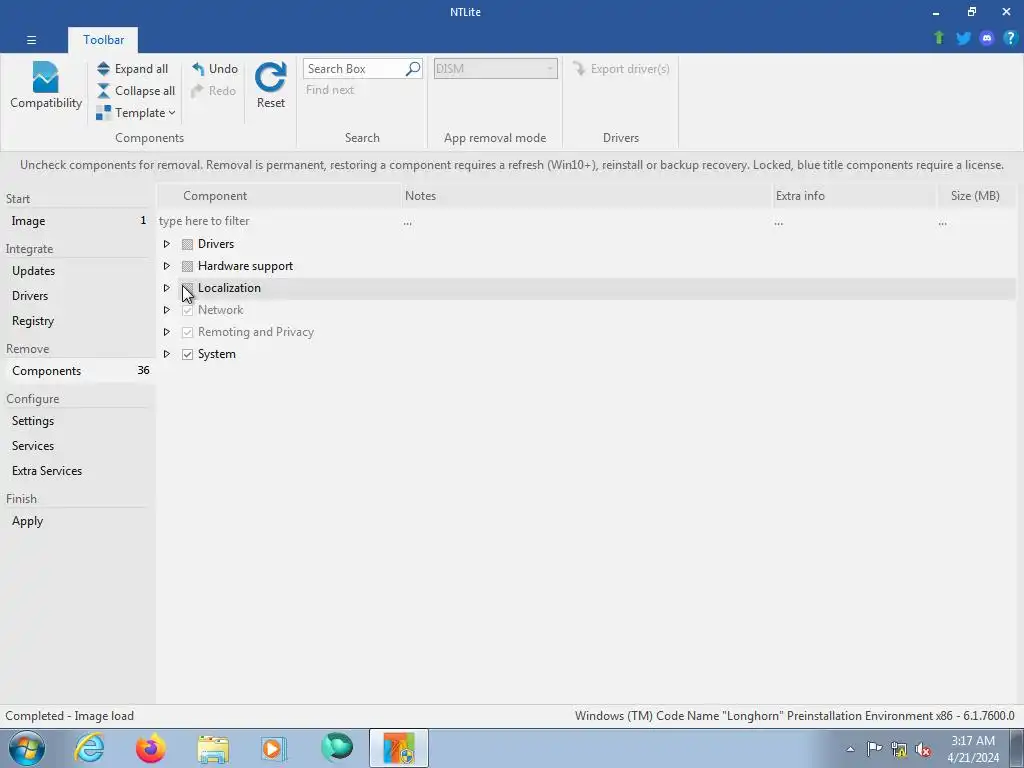Image resolution: width=1024 pixels, height=768 pixels.
Task: Click the Extra info column header
Action: click(854, 196)
